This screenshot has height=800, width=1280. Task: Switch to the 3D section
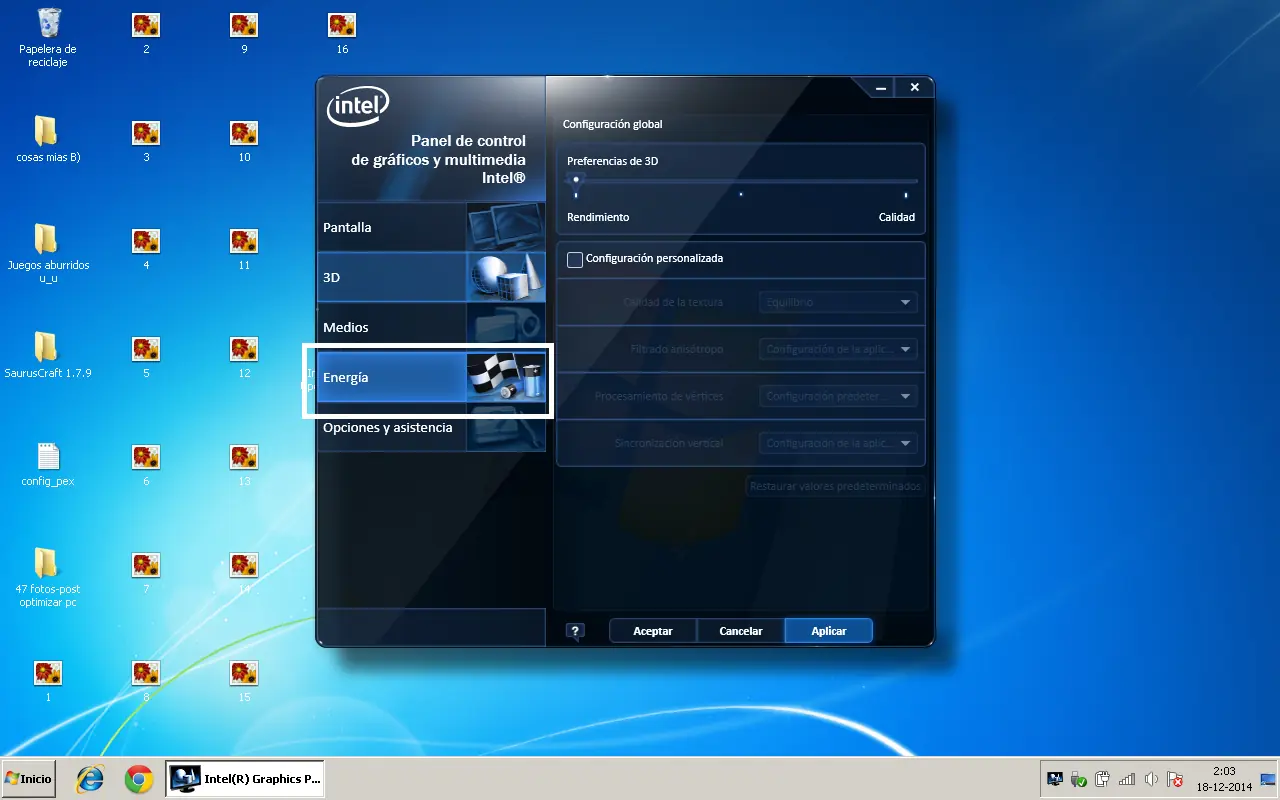[431, 277]
